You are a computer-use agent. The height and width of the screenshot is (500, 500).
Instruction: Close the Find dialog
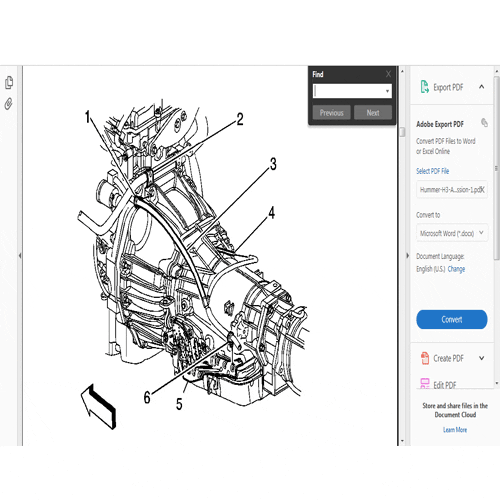pyautogui.click(x=388, y=74)
